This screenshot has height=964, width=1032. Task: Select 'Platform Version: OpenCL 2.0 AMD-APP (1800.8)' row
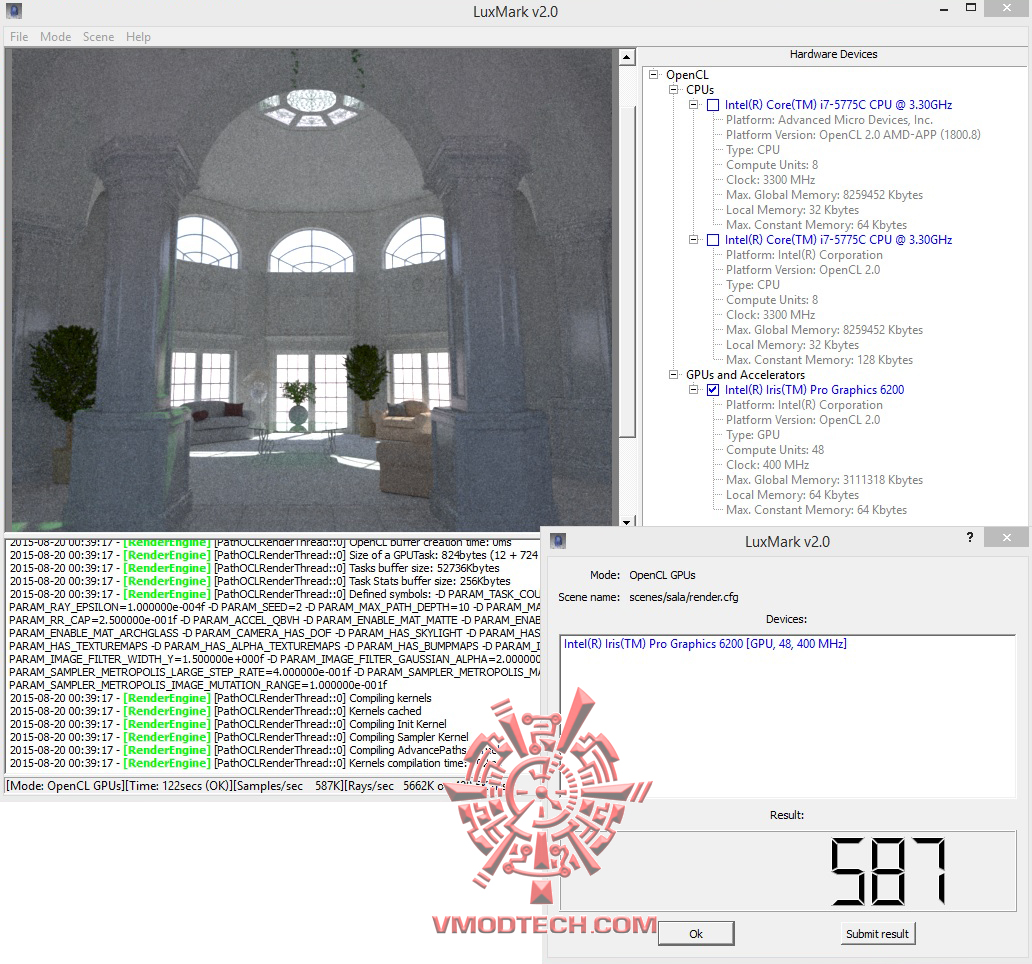(x=853, y=135)
